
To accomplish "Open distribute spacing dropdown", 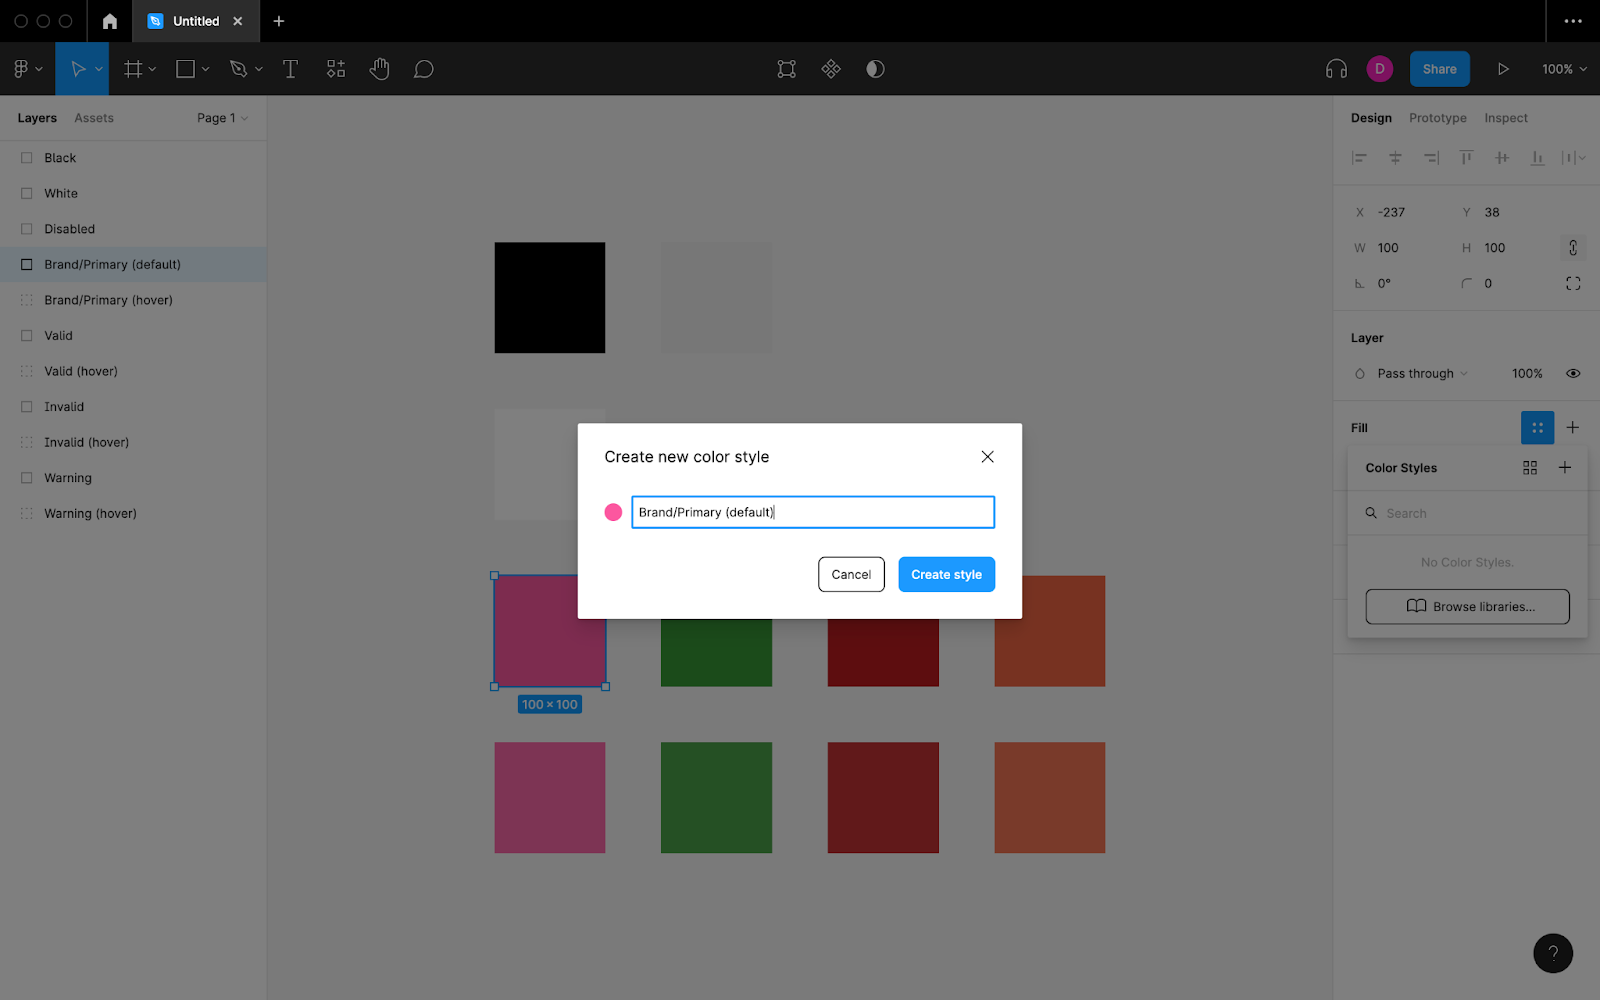I will tap(1573, 158).
